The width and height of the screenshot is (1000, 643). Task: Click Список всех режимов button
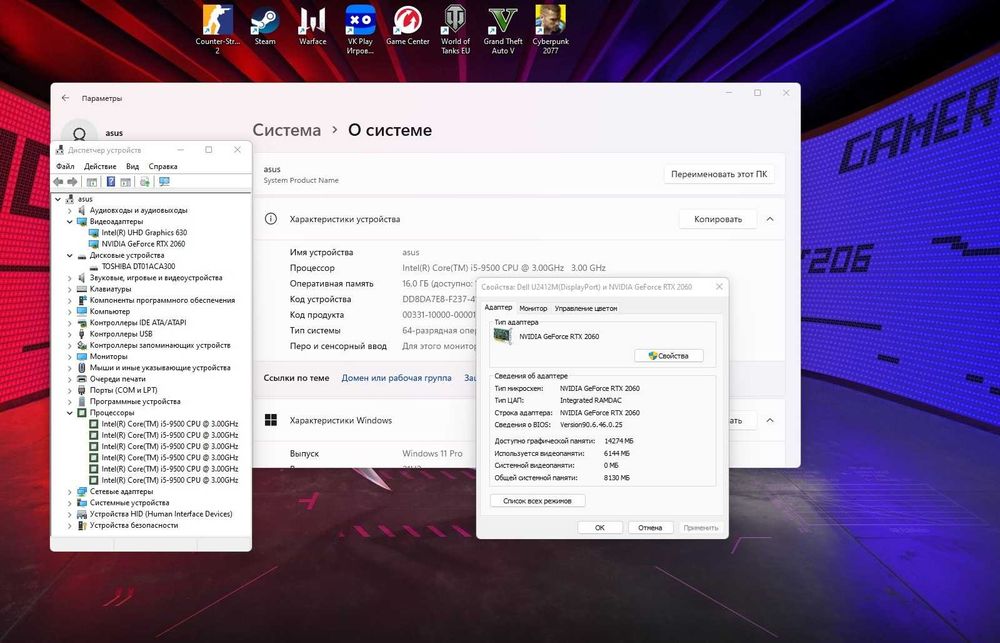point(537,501)
